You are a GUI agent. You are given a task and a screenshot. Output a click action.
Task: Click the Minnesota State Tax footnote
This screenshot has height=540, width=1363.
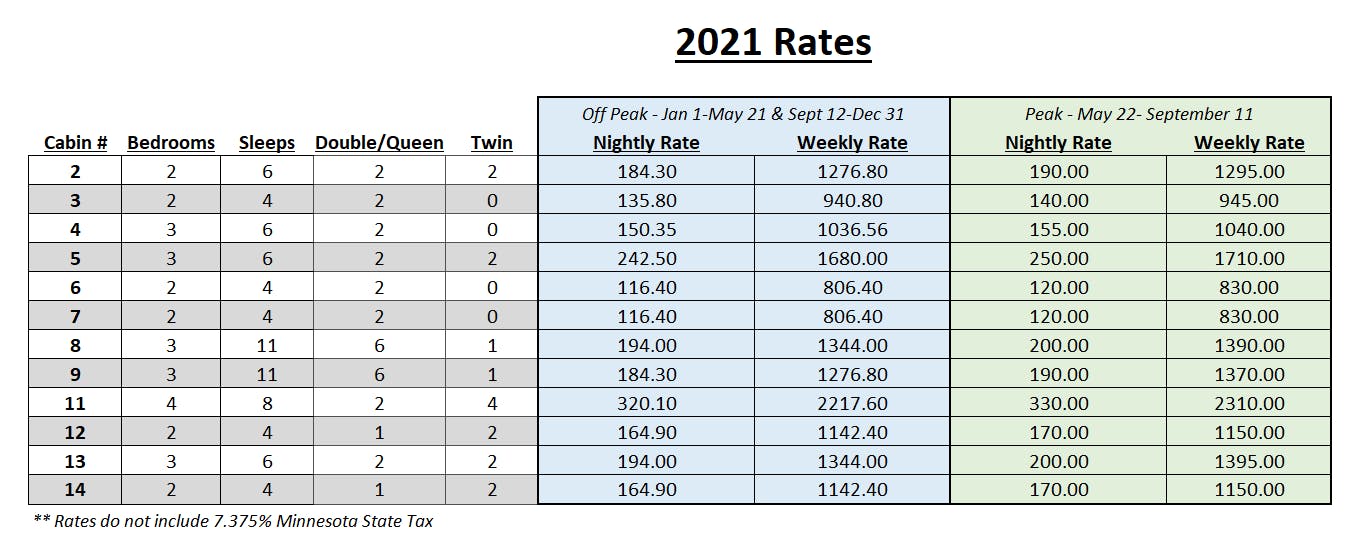point(233,521)
